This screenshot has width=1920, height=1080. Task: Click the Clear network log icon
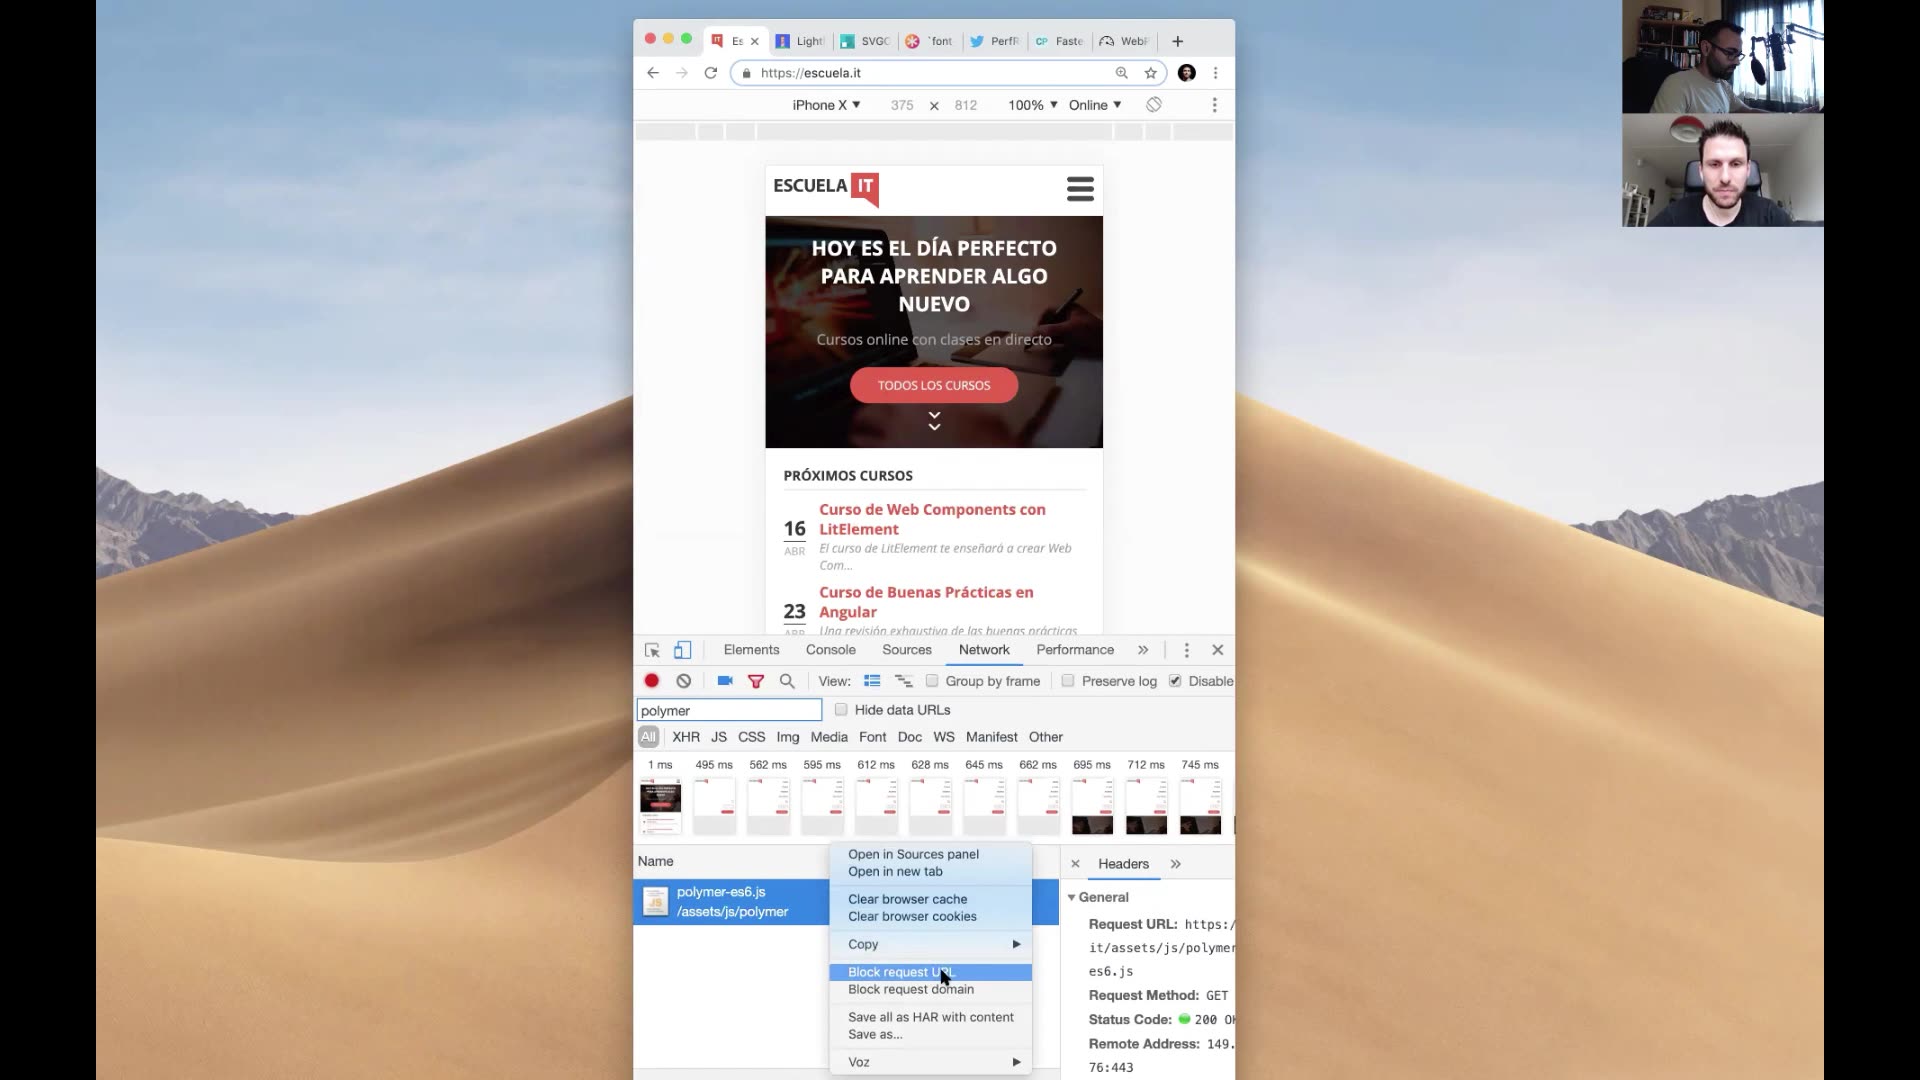[683, 680]
